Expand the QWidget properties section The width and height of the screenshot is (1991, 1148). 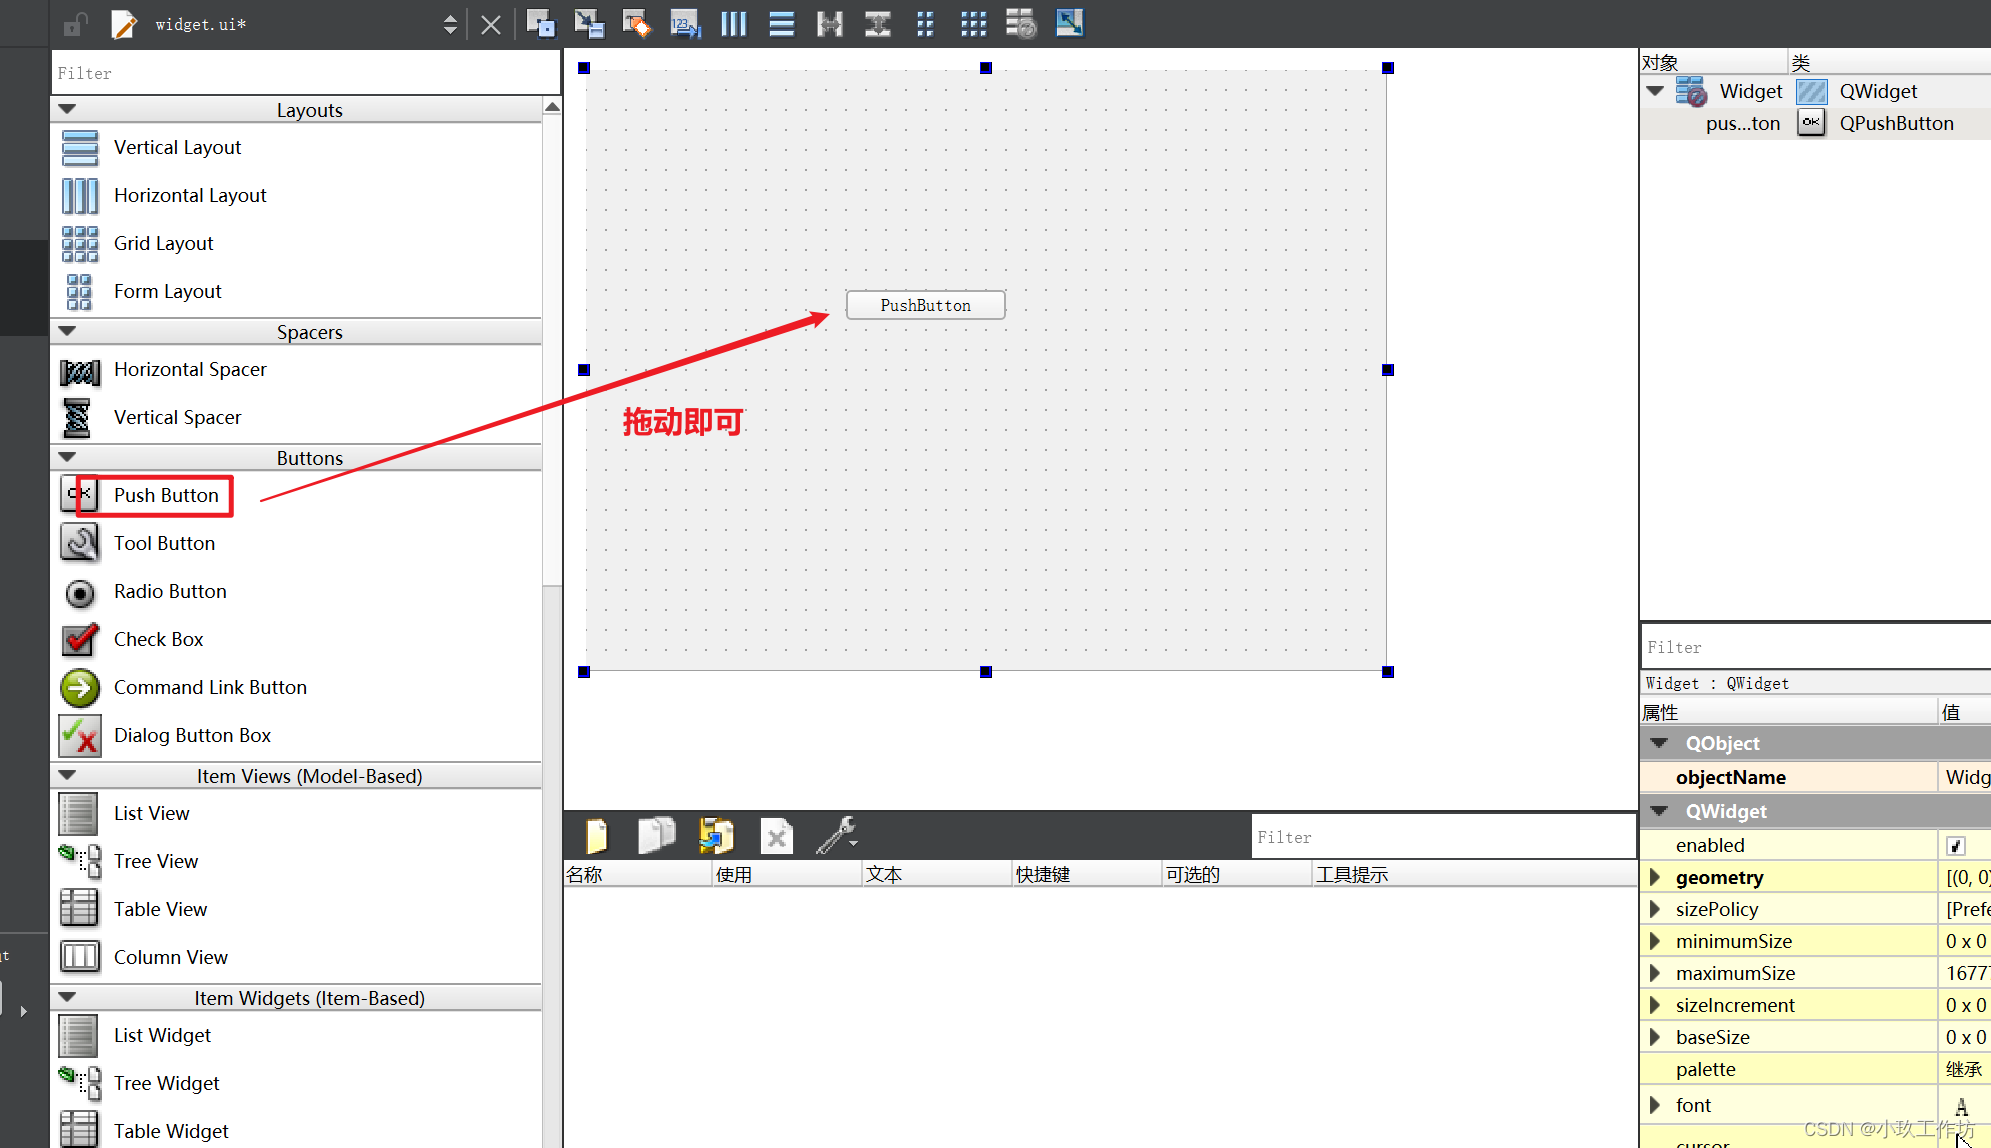(1657, 810)
